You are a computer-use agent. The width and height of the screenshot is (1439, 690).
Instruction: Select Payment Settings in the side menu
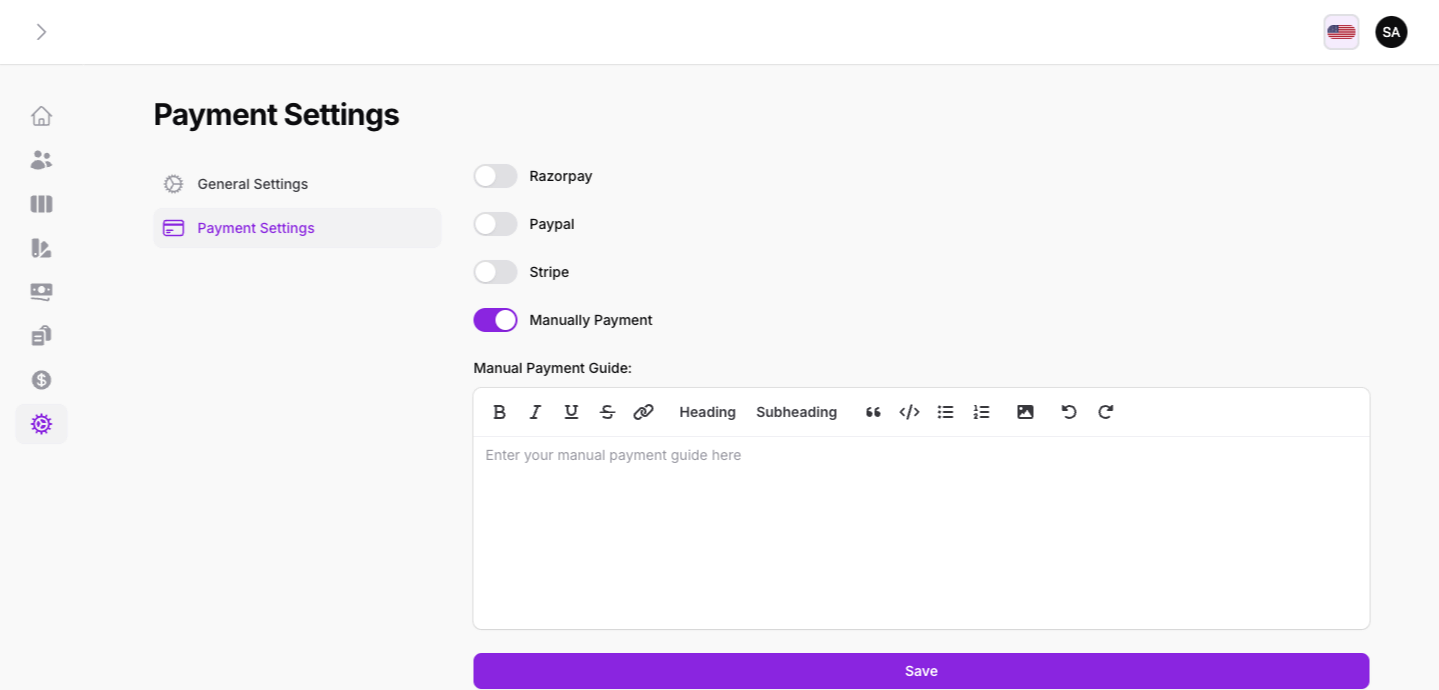coord(256,228)
